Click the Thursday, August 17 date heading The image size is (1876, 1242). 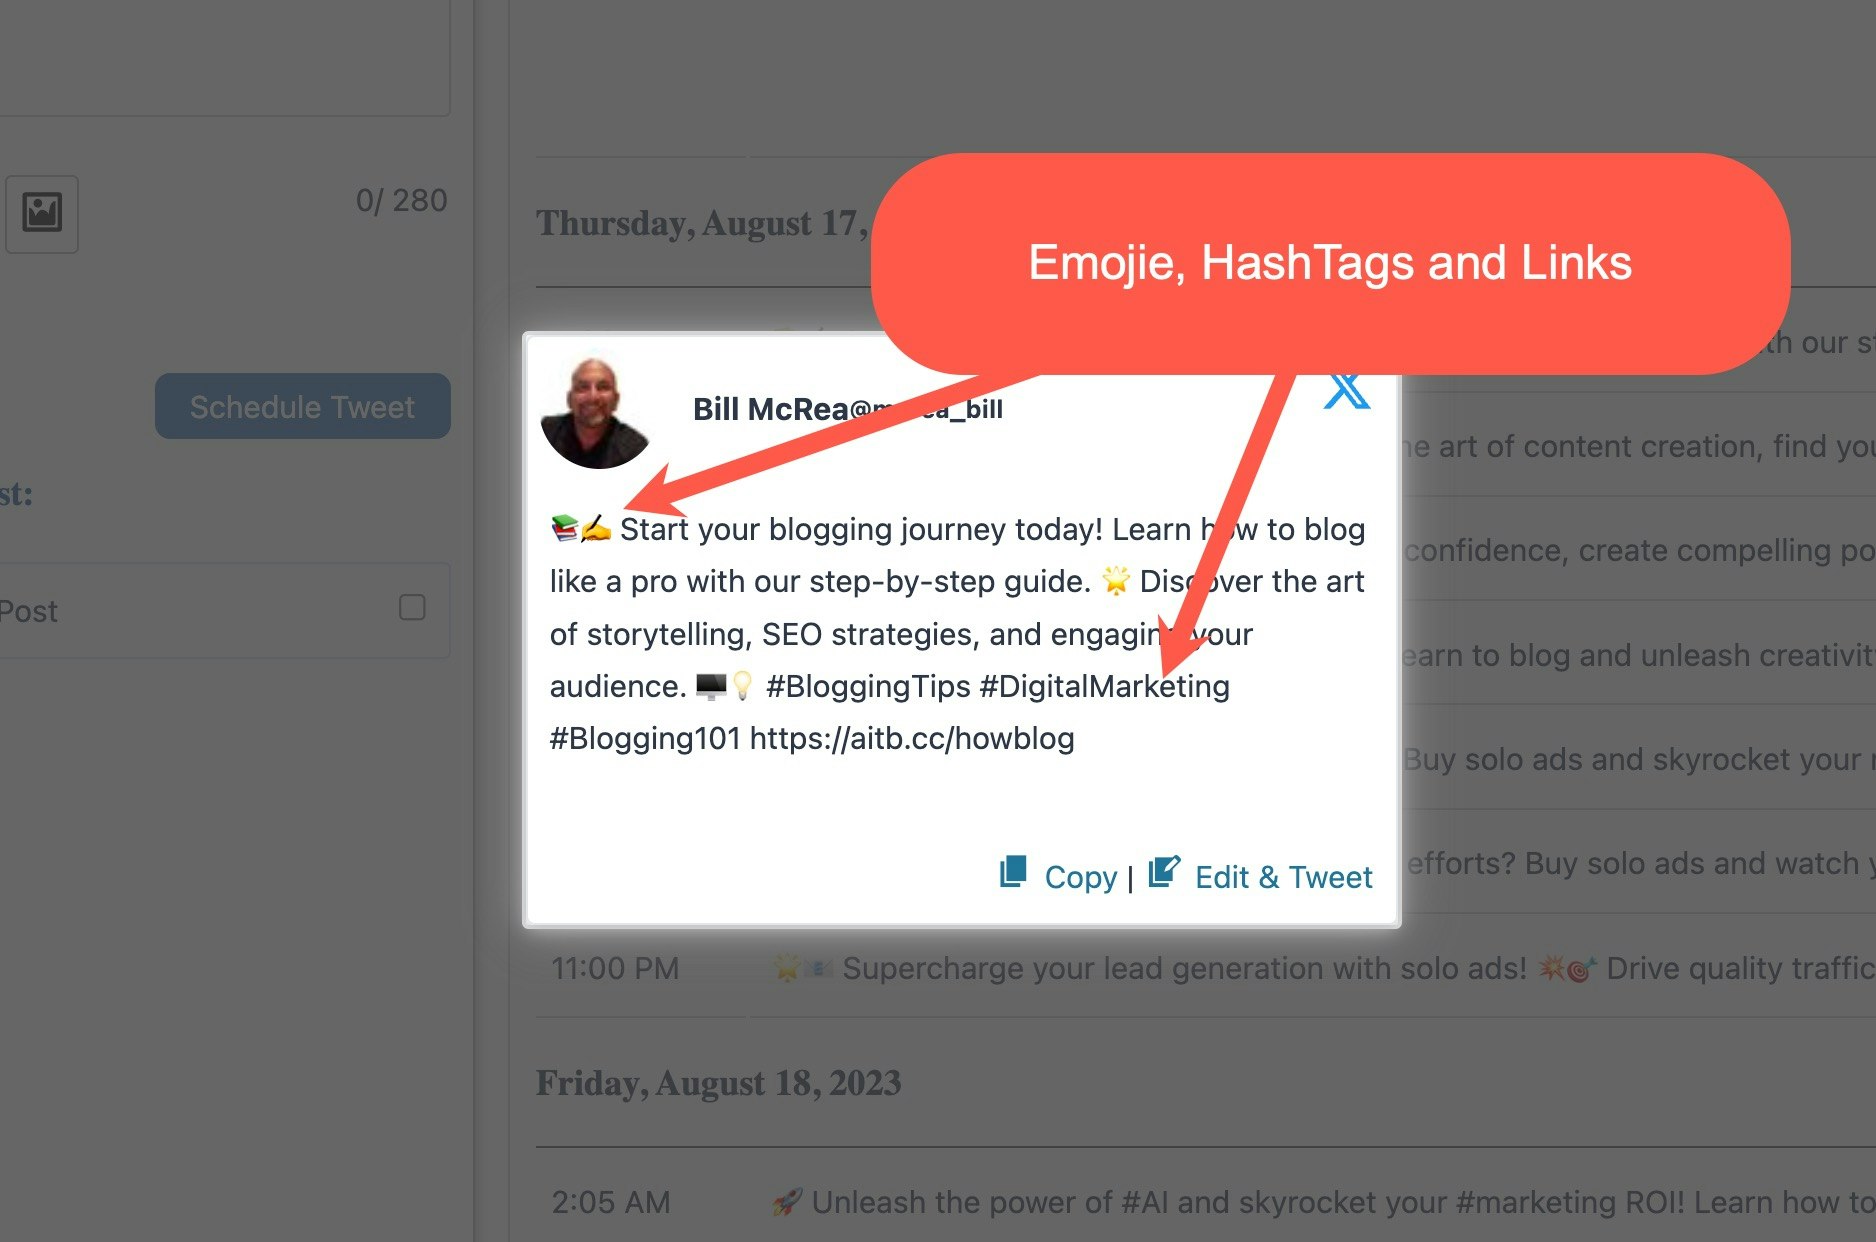pos(702,223)
